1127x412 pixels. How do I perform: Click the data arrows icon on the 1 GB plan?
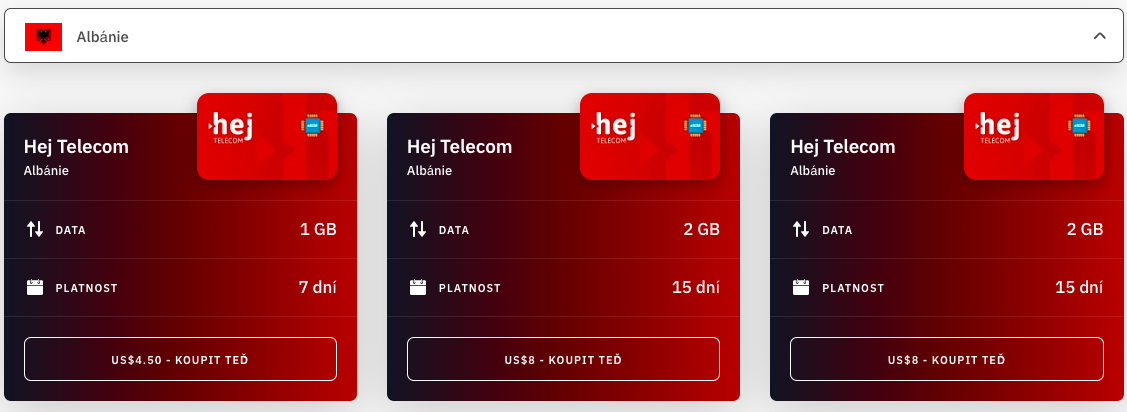(x=35, y=229)
